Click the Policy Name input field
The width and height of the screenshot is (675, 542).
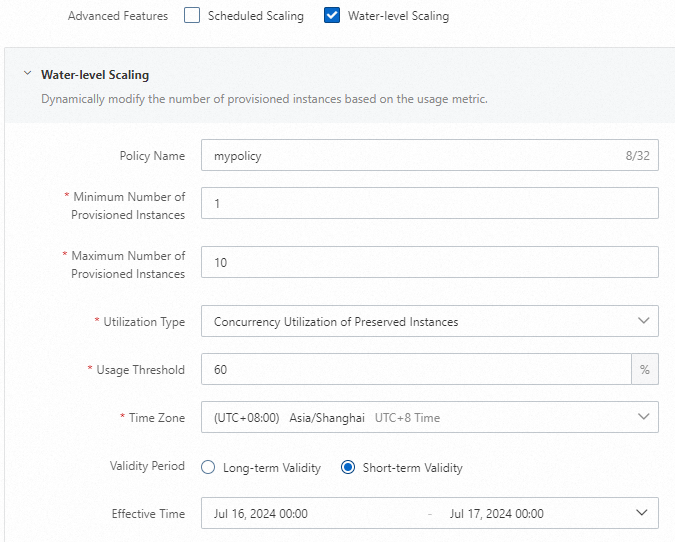[410, 156]
